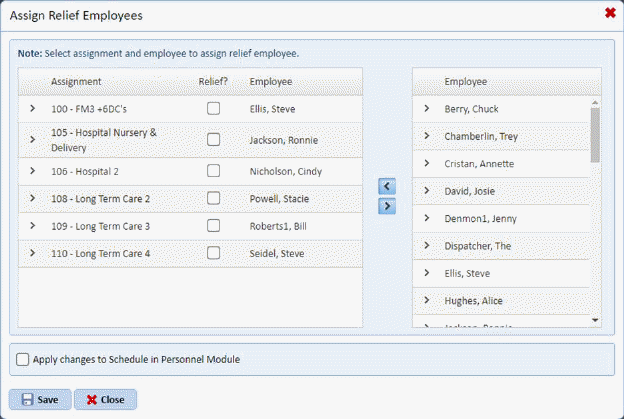This screenshot has height=419, width=624.
Task: Expand the 105 - Hospital Nursery & Delivery row
Action: click(32, 139)
